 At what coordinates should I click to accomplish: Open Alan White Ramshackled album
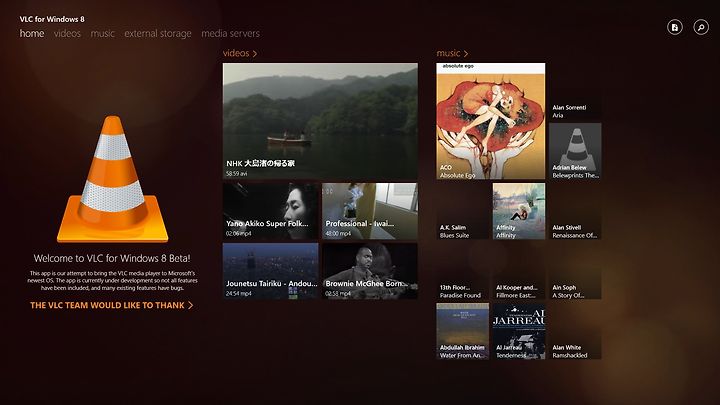(575, 331)
